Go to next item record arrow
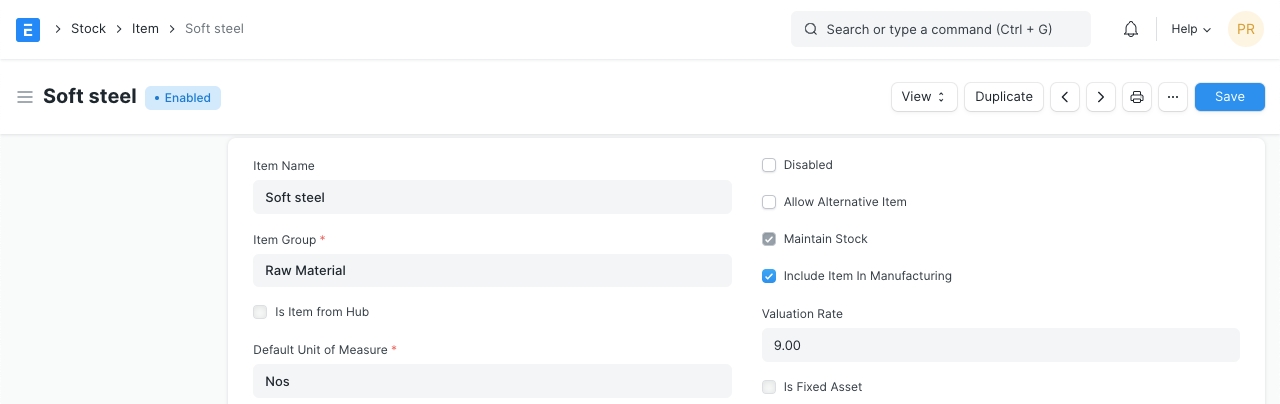The width and height of the screenshot is (1280, 404). (1101, 97)
